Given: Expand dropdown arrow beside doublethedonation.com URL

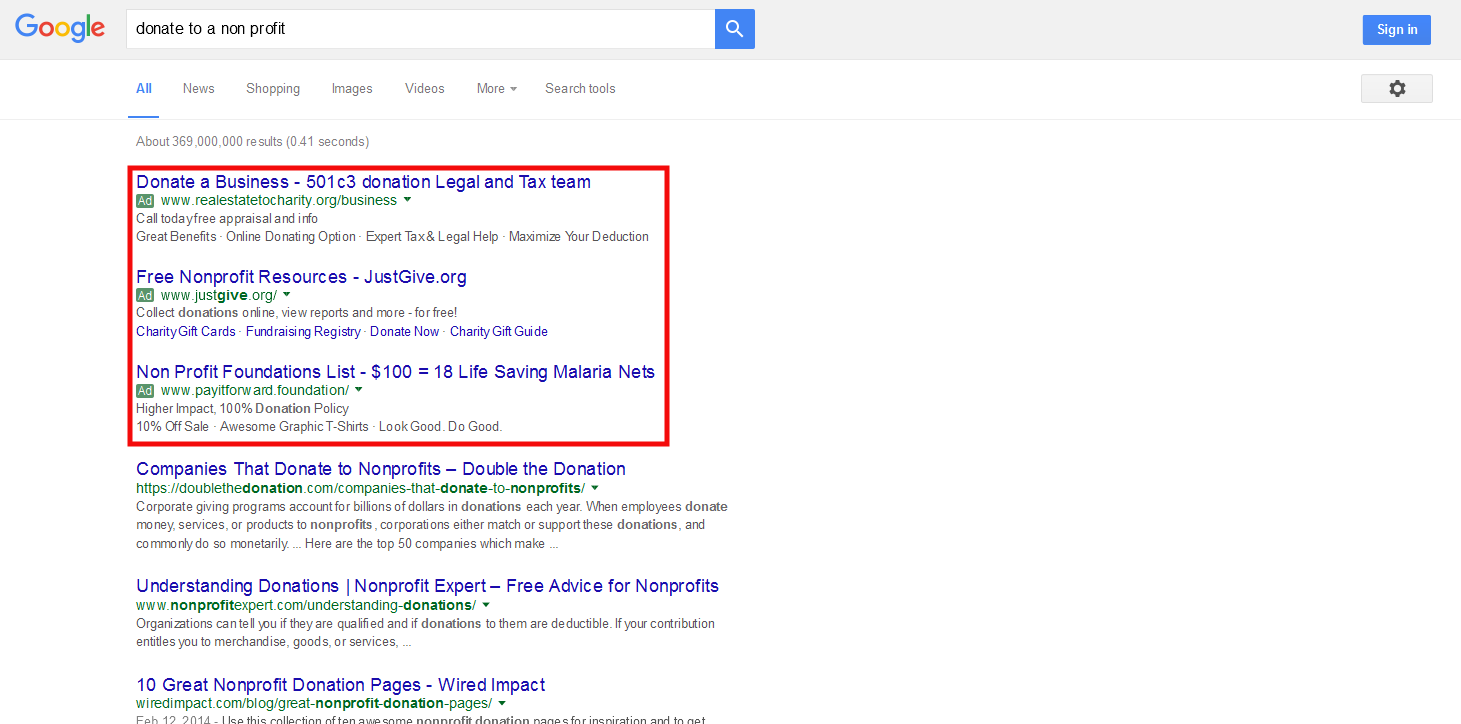Looking at the screenshot, I should (595, 488).
